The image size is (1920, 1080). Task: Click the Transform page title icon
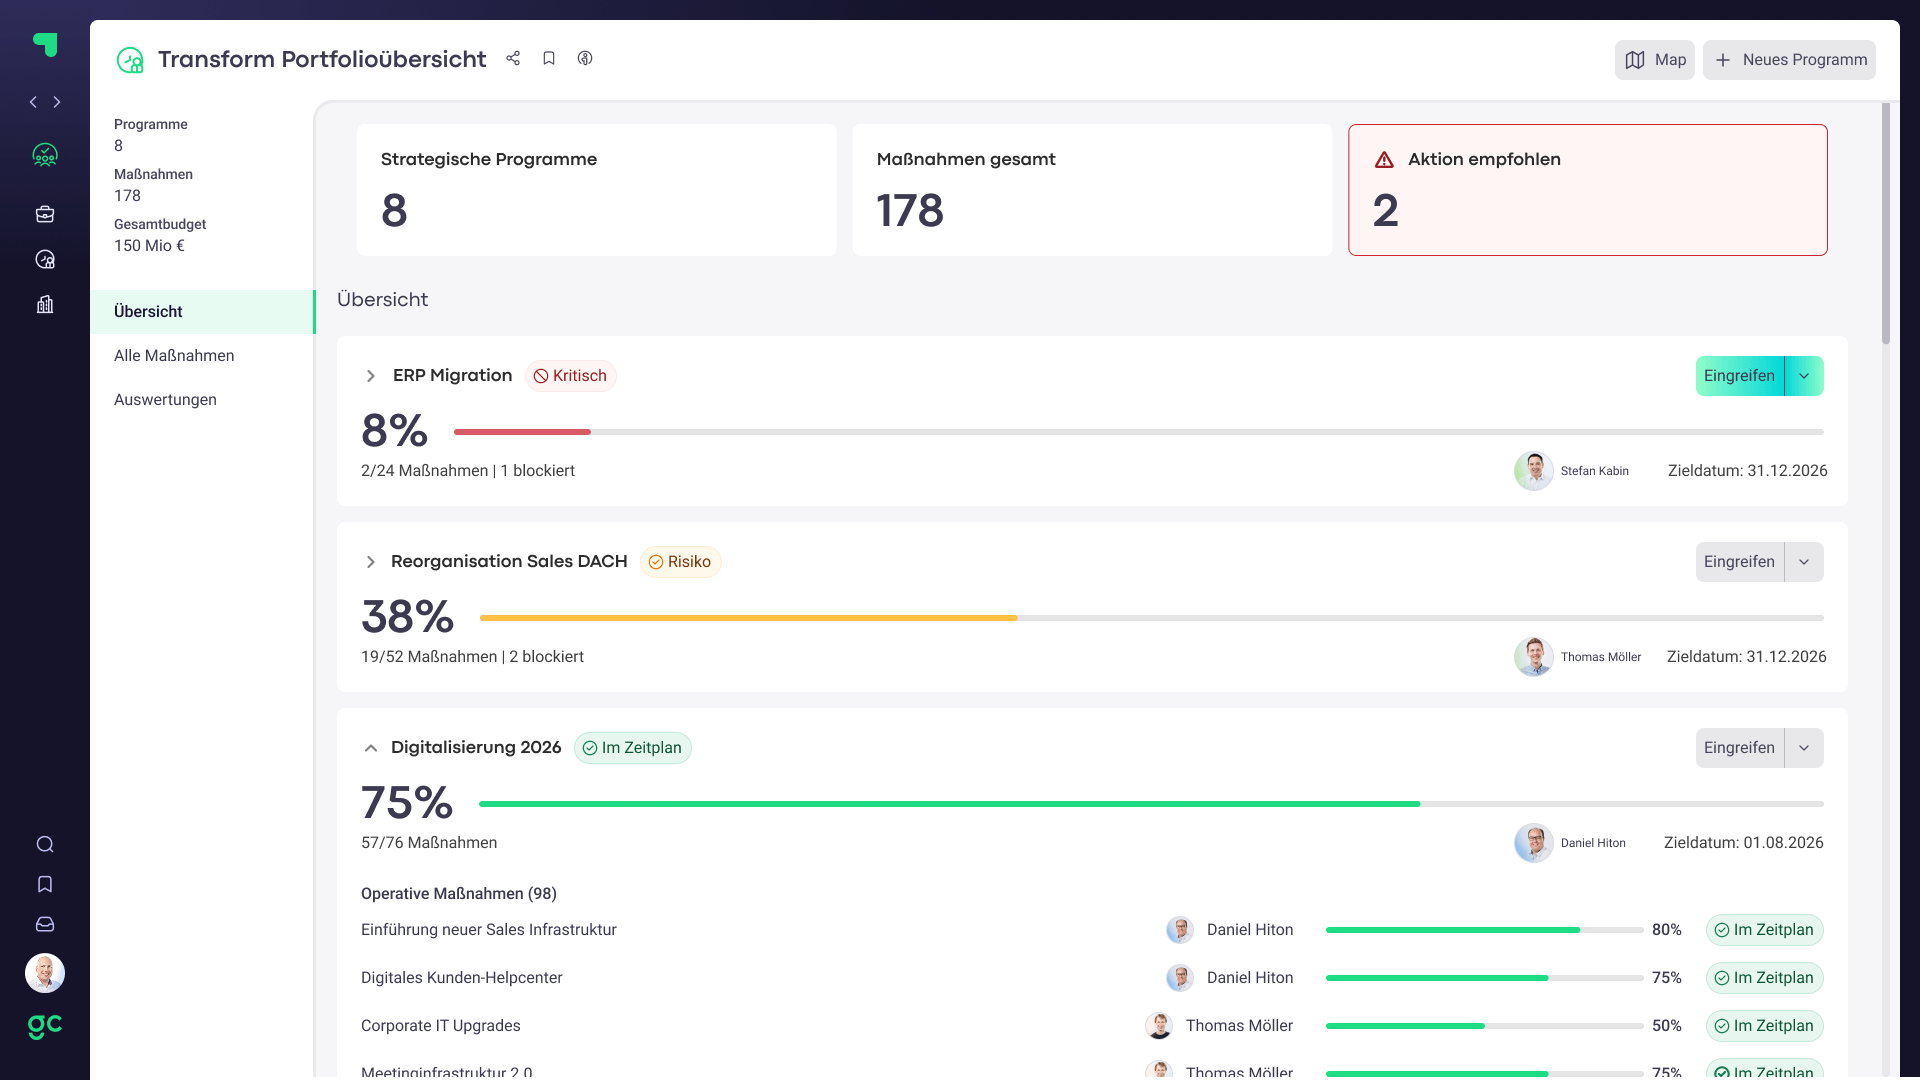tap(130, 60)
